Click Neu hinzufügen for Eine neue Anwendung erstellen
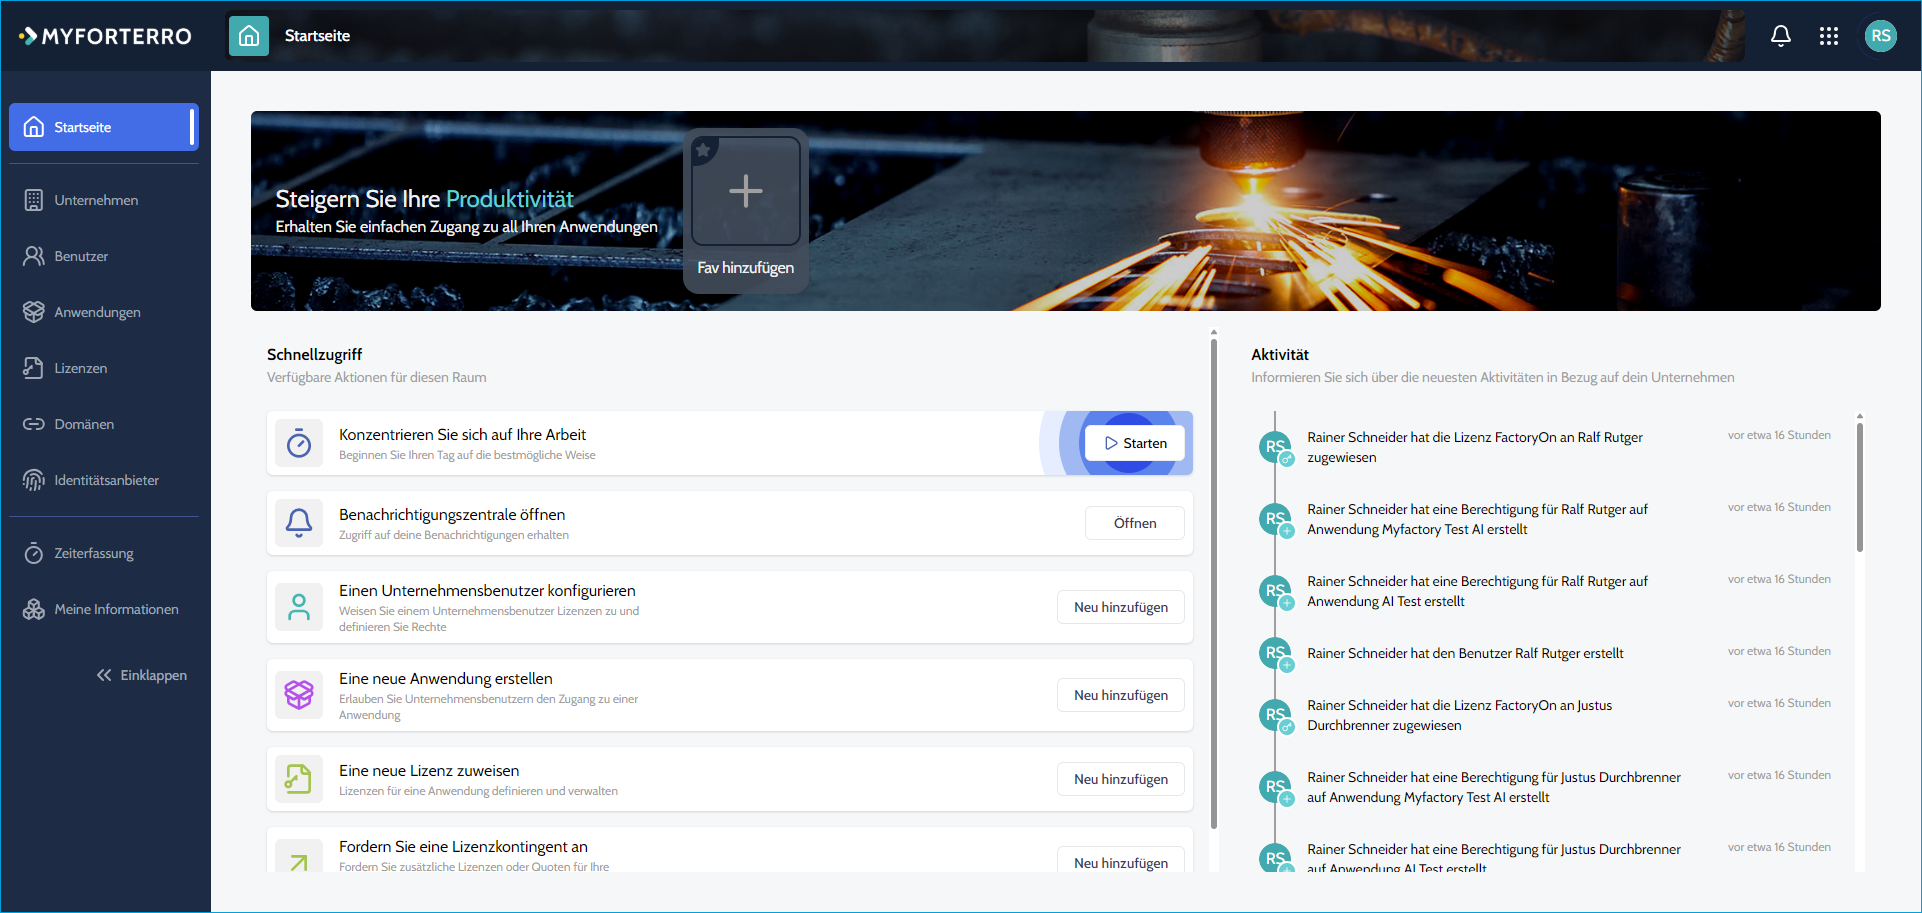 1121,695
